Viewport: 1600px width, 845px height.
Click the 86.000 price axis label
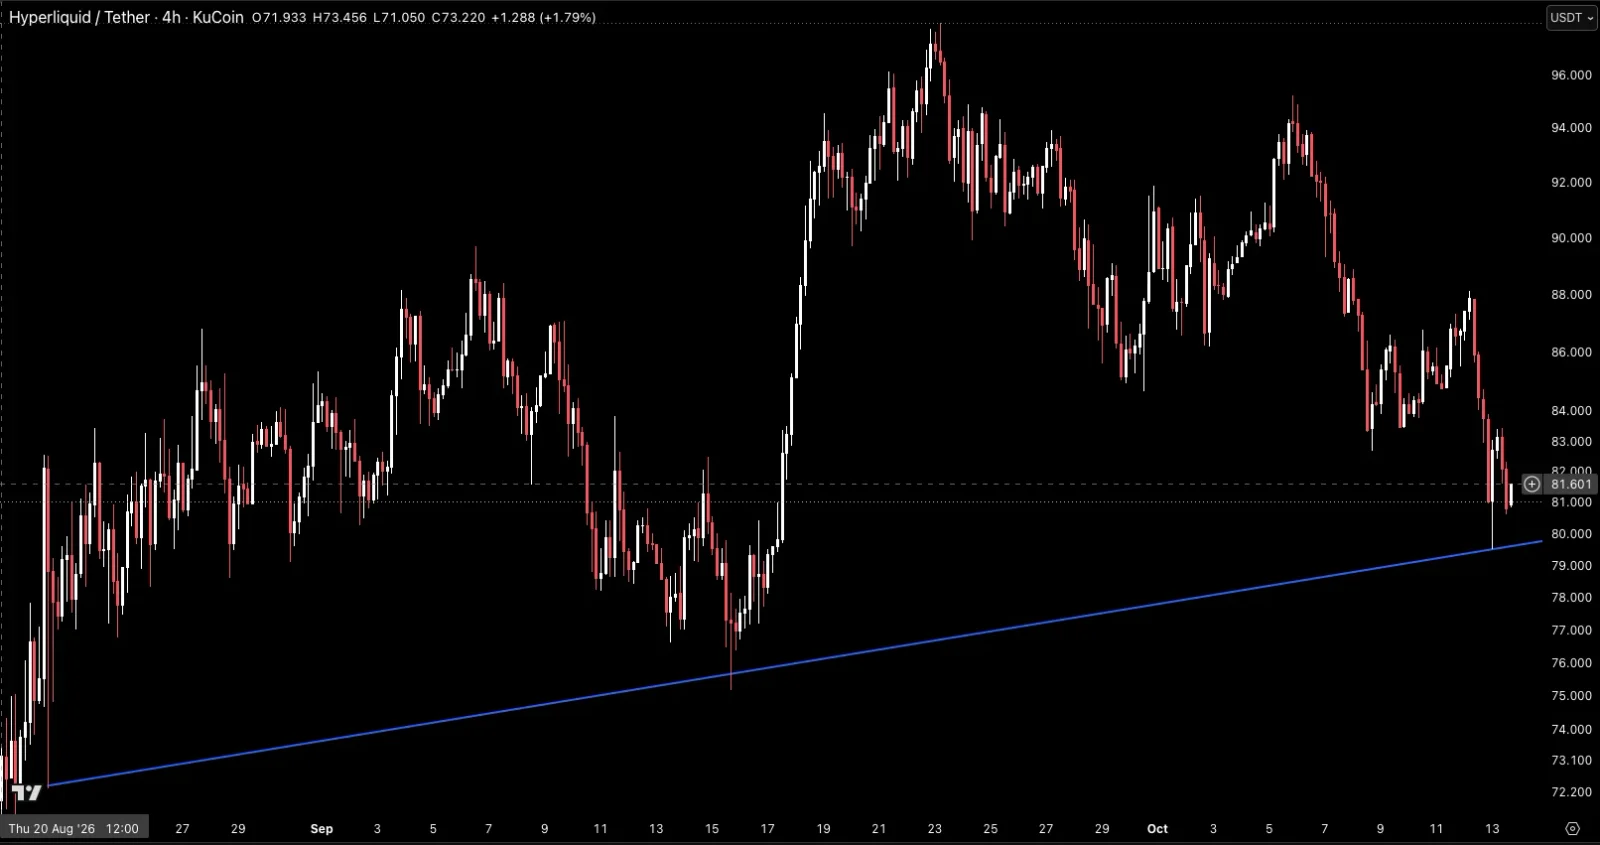click(x=1571, y=352)
